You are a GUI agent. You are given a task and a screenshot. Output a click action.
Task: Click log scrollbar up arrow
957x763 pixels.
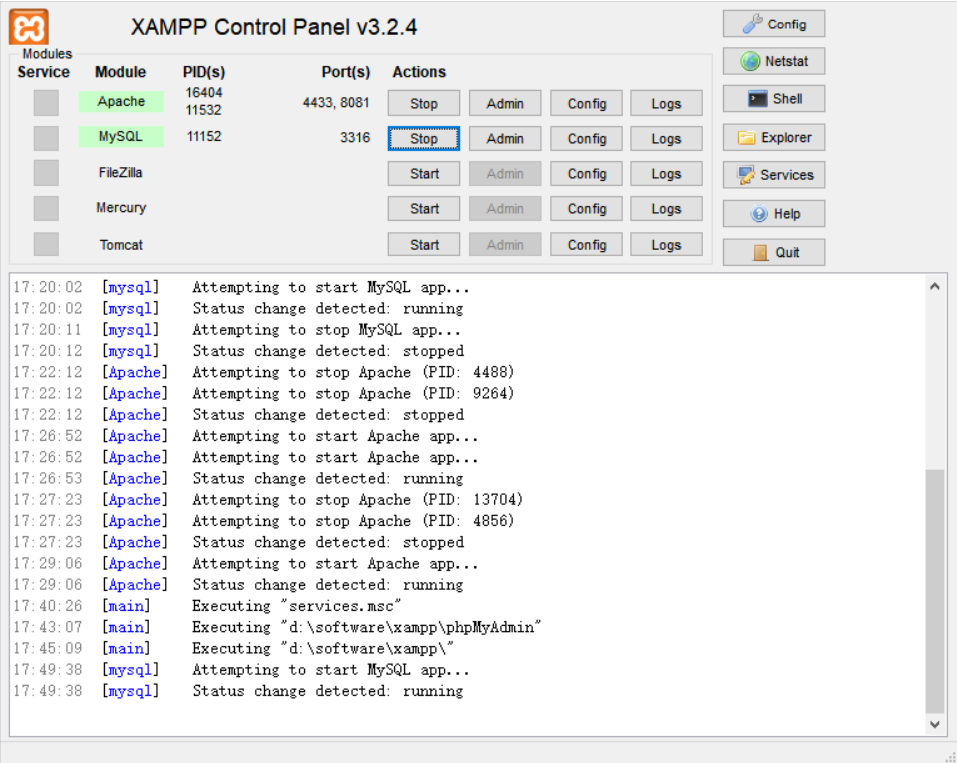click(934, 286)
